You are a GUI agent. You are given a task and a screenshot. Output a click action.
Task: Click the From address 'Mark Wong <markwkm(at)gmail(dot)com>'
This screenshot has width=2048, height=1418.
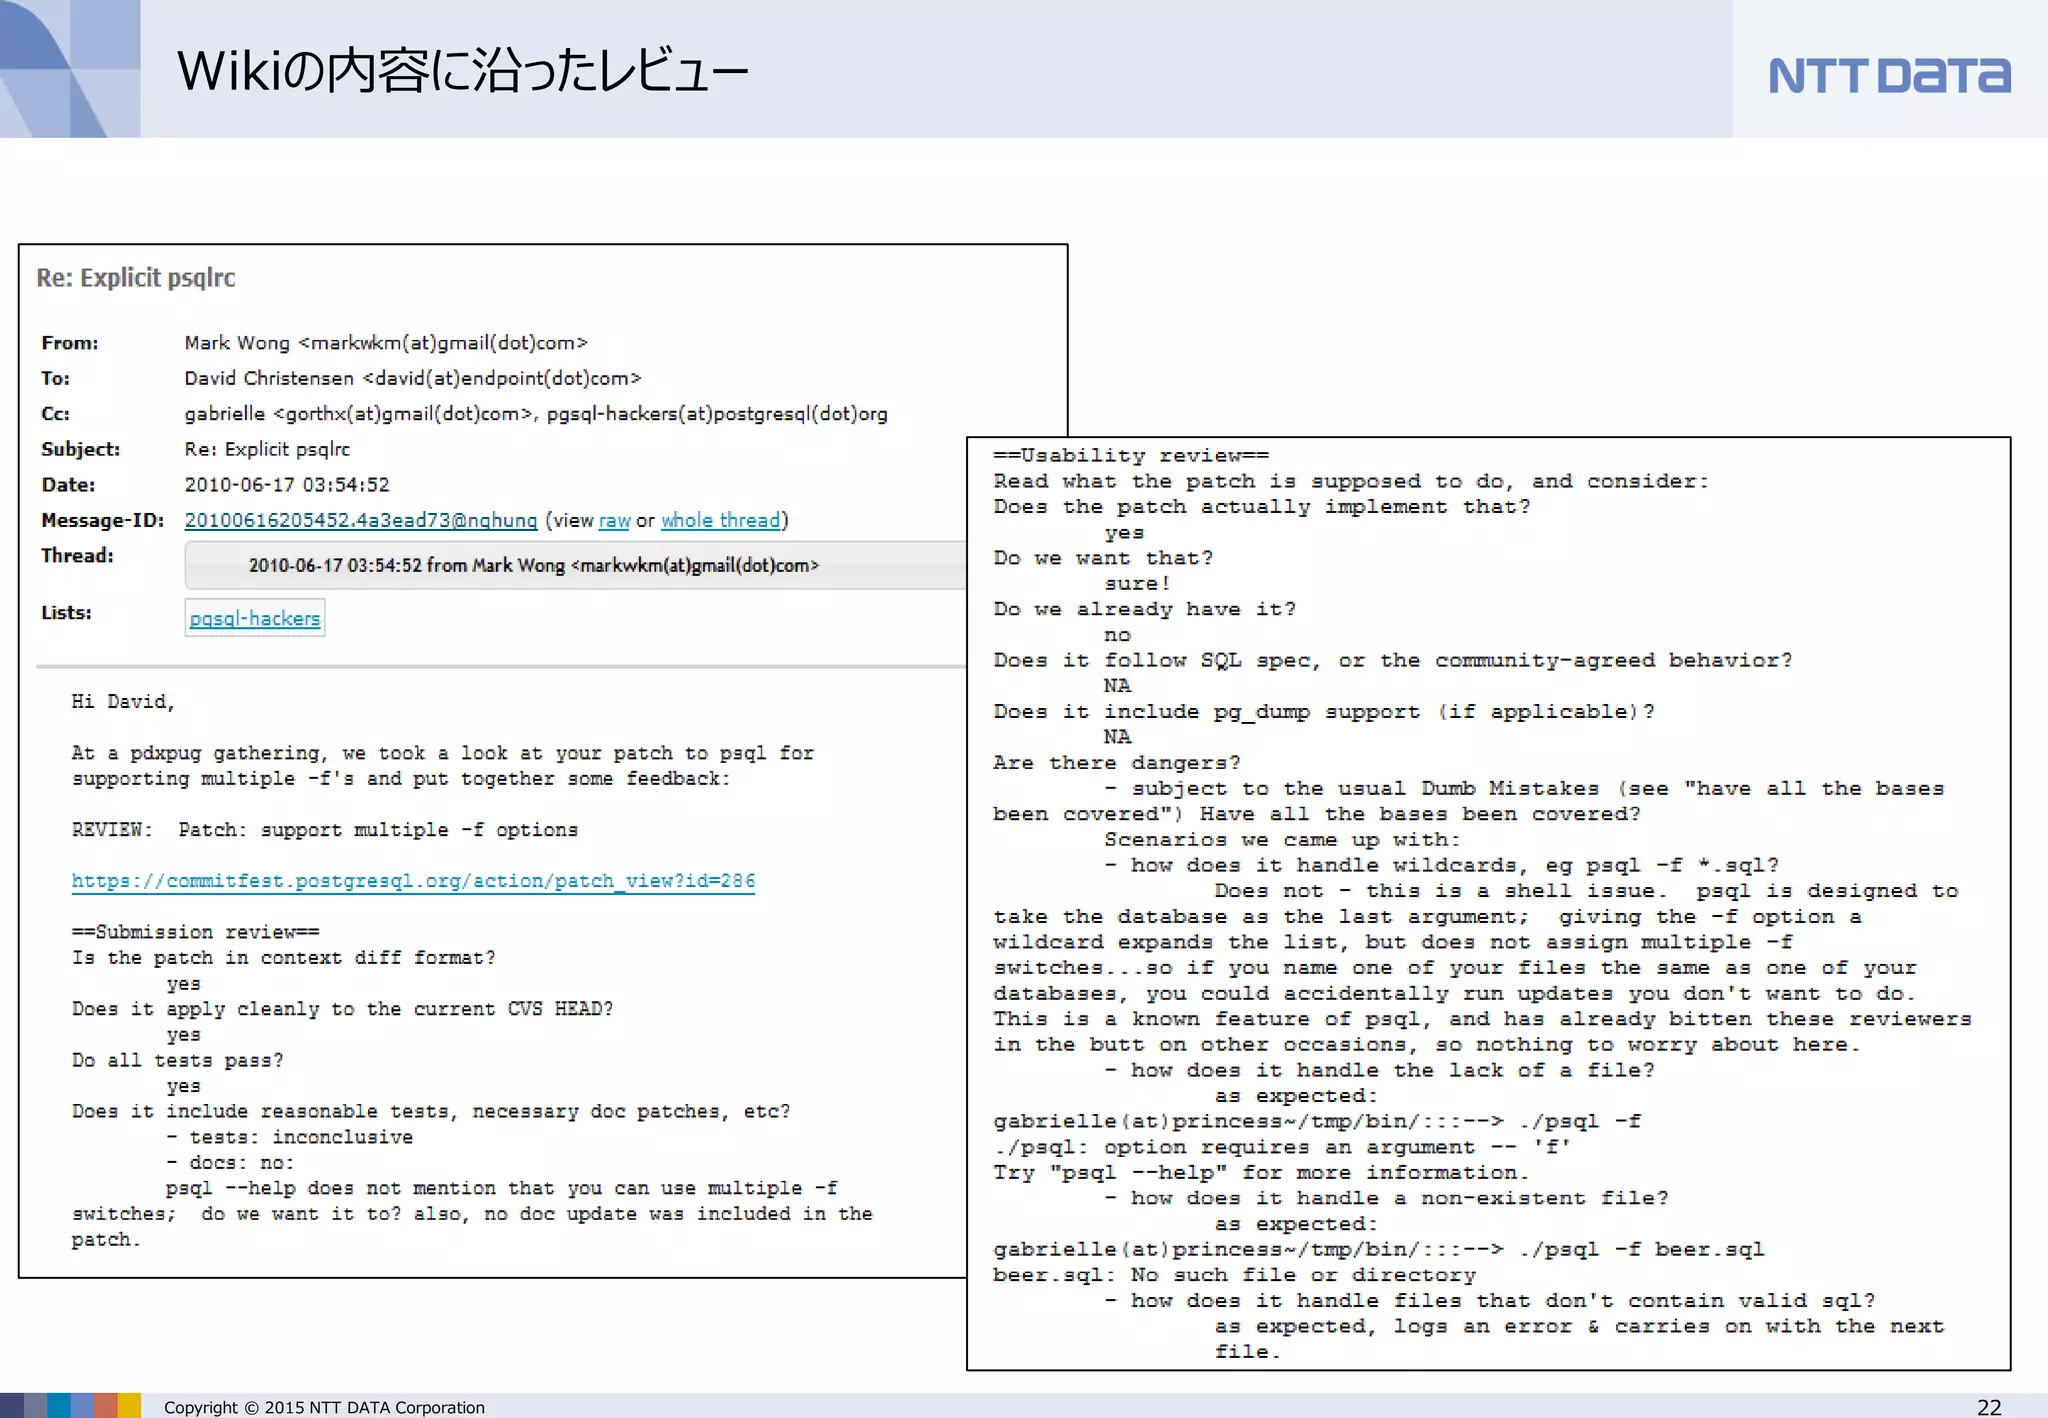386,343
